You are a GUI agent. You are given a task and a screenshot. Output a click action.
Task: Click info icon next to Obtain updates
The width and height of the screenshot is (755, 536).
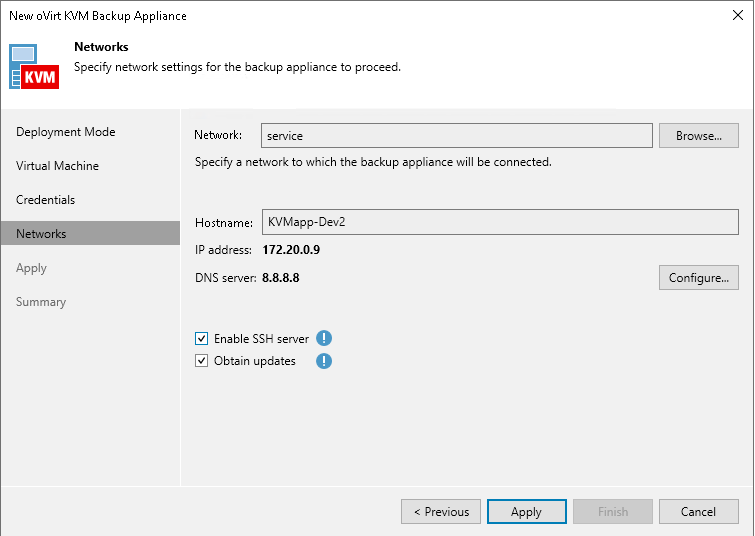(324, 361)
